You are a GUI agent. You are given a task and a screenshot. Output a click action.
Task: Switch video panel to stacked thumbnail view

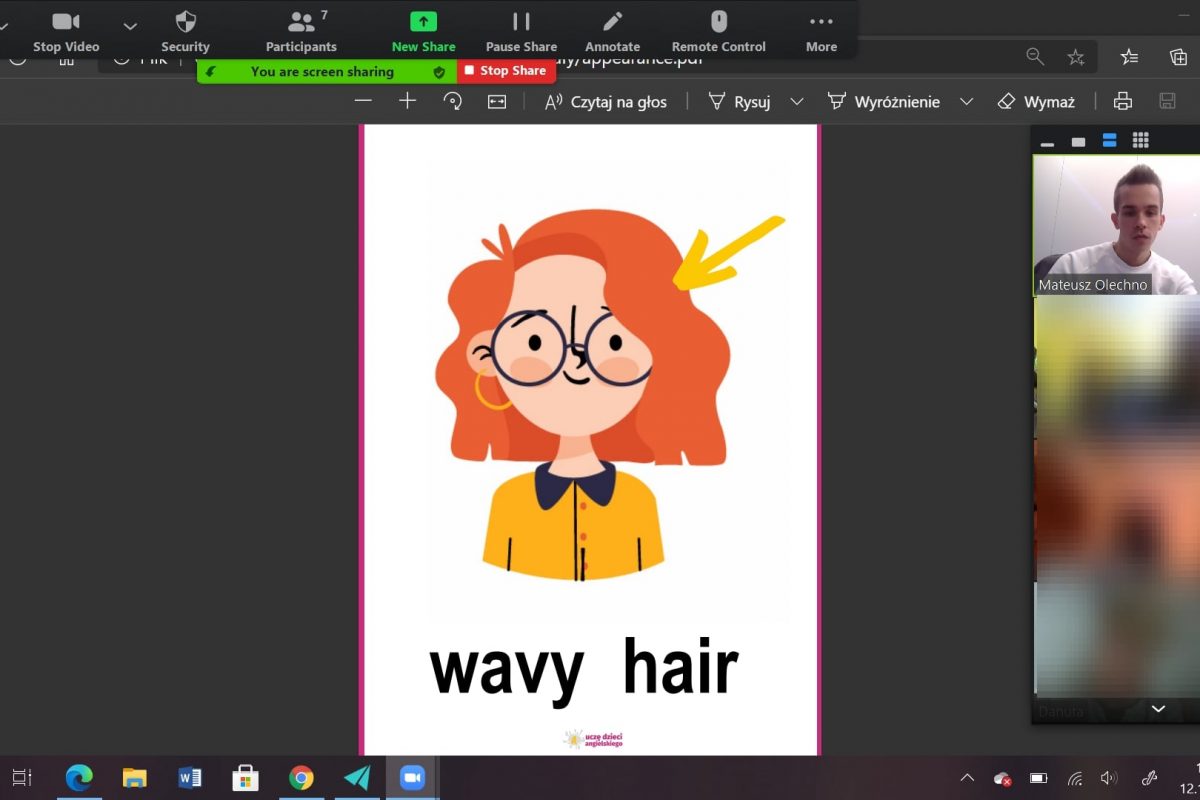tap(1109, 141)
